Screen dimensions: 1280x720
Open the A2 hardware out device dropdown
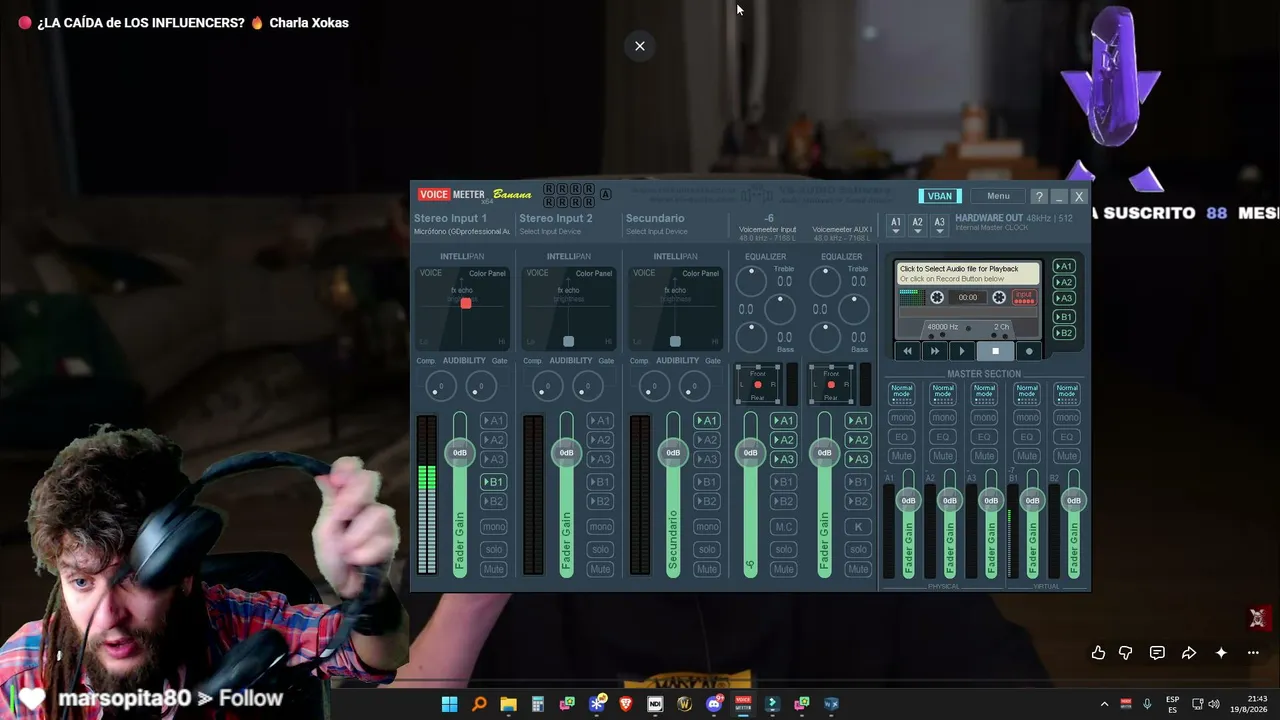(918, 225)
